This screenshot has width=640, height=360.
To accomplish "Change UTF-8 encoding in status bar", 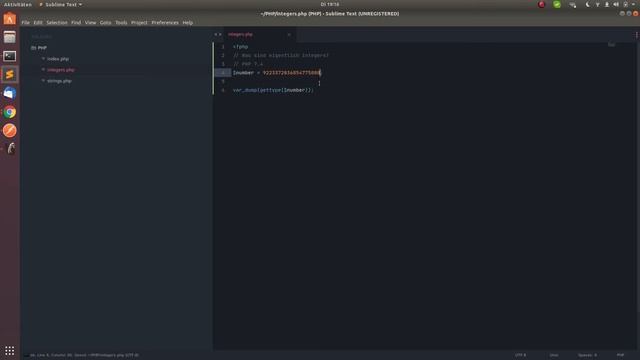I will 520,355.
